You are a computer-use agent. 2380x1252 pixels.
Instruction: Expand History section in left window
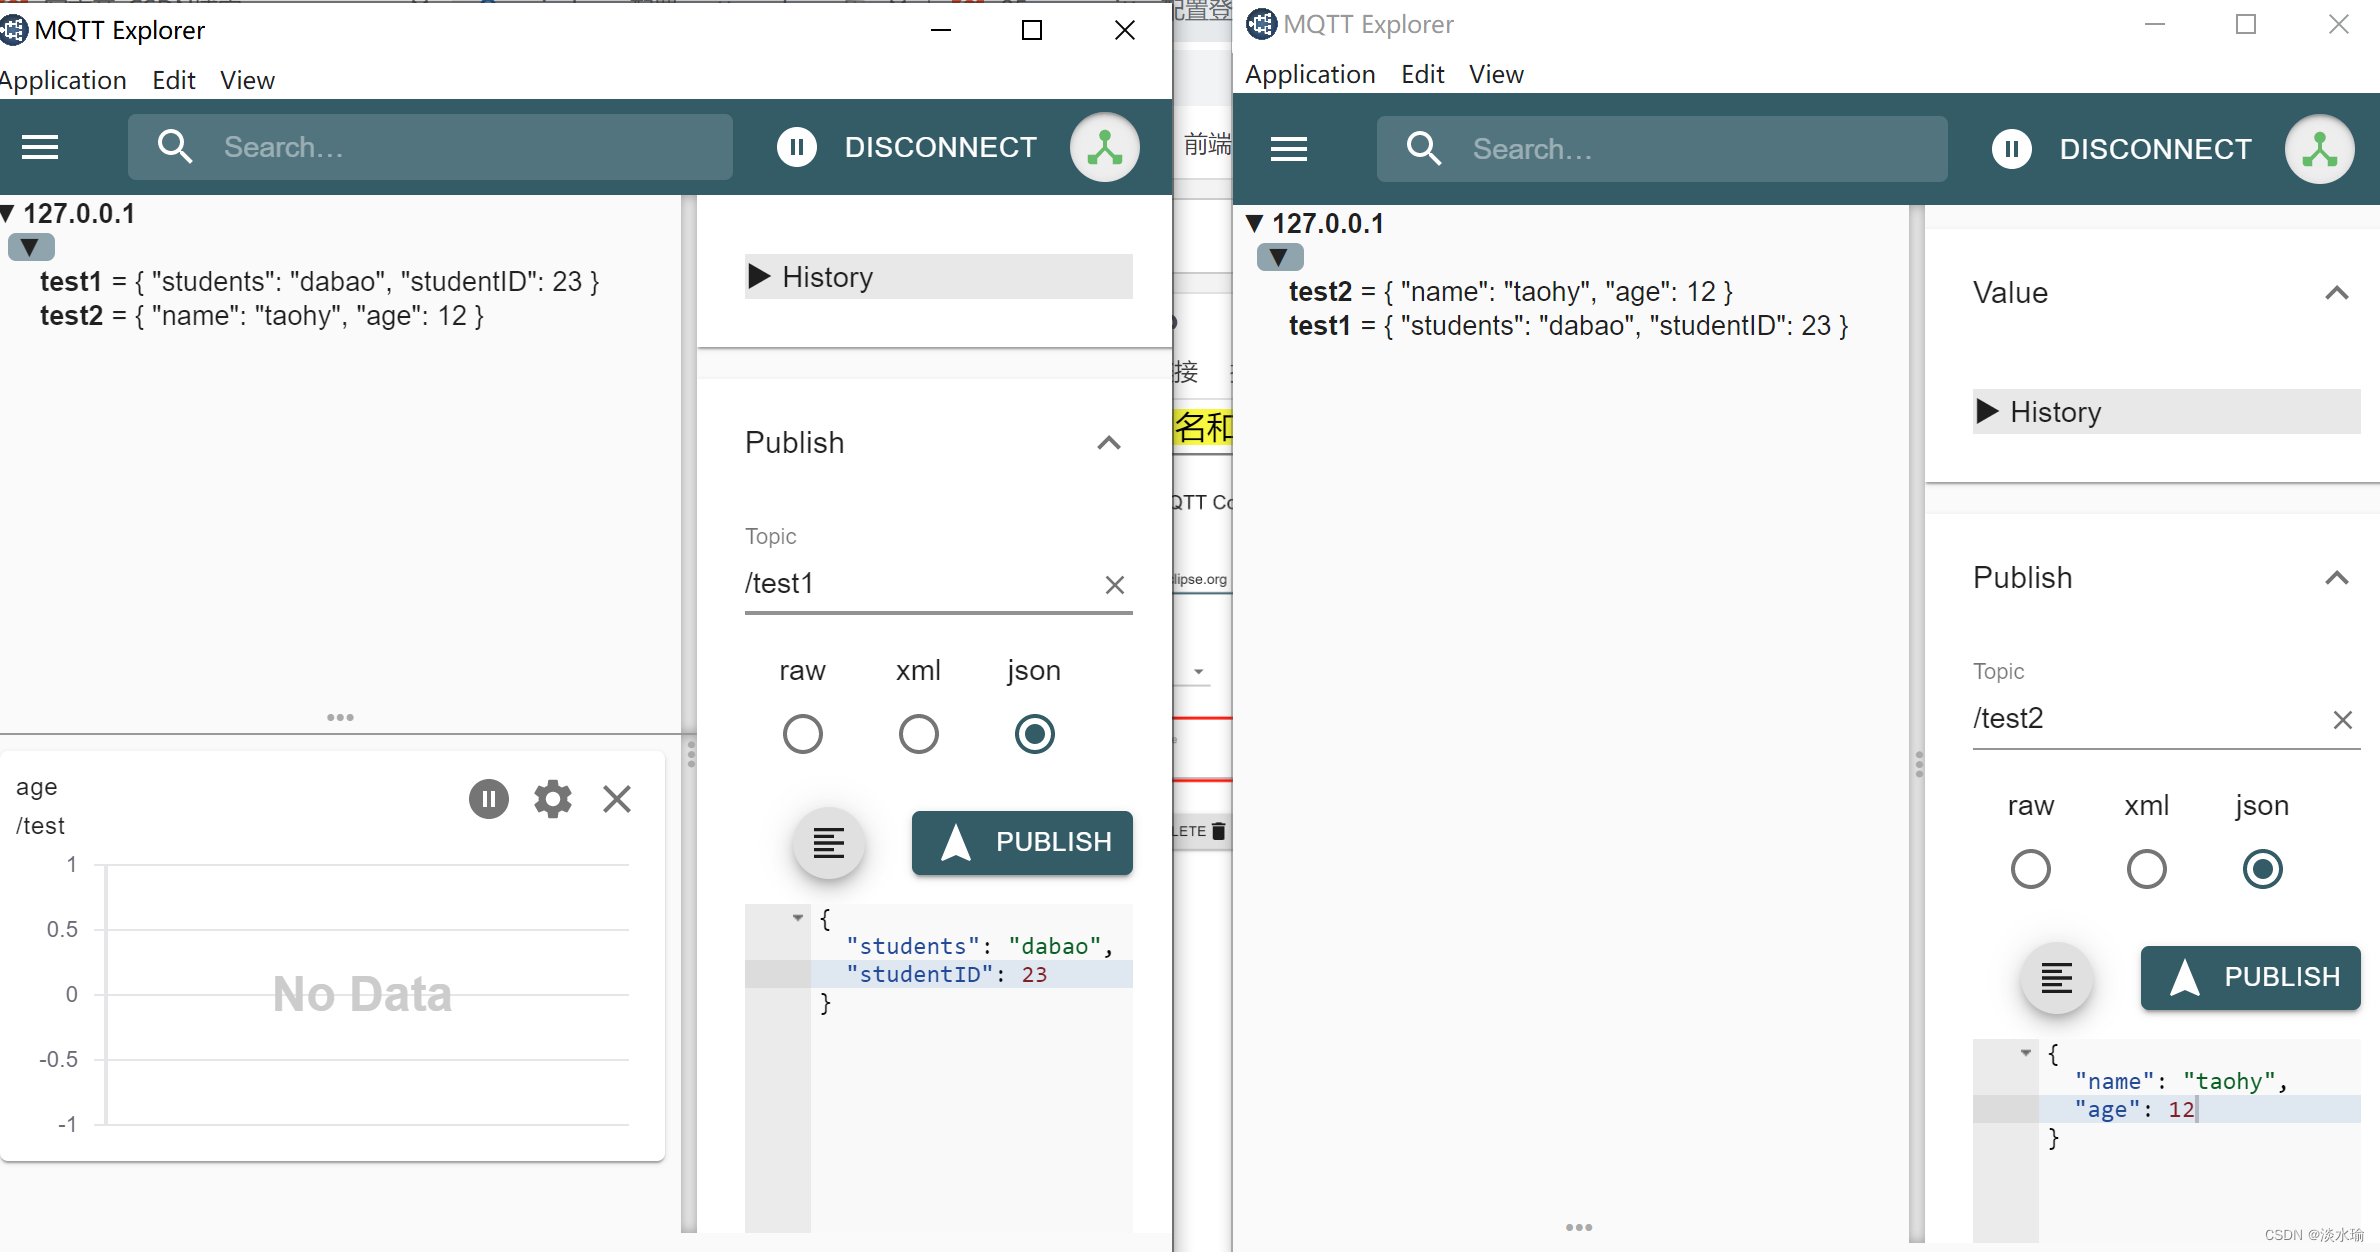pos(939,277)
